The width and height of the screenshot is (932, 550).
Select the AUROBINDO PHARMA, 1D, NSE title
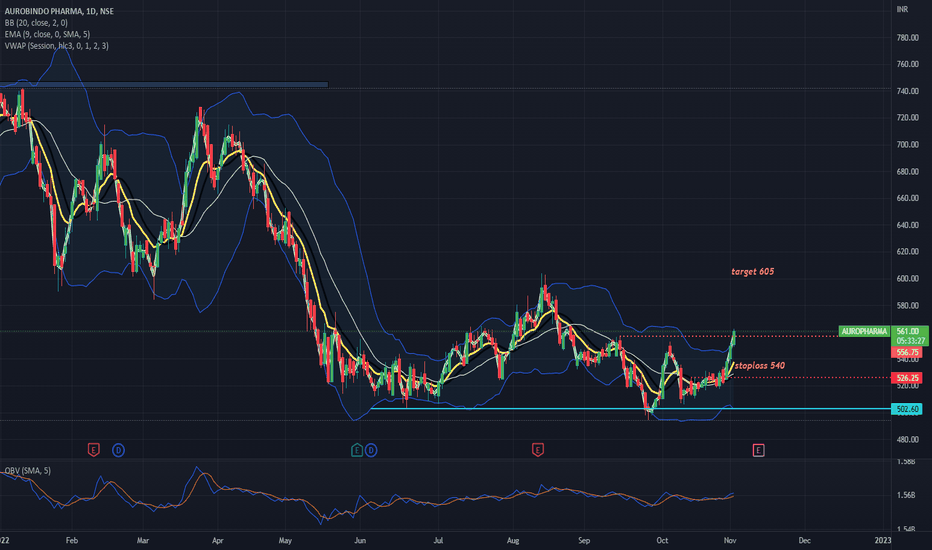point(59,11)
